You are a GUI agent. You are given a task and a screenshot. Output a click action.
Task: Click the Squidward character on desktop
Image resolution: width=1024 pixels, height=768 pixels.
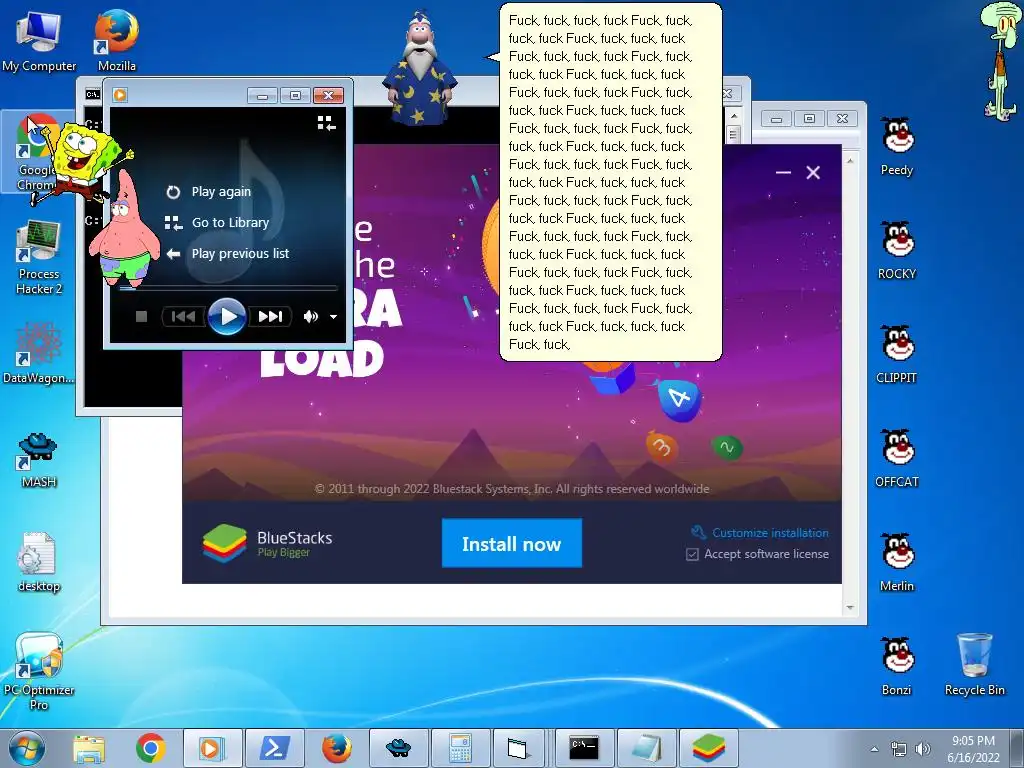click(x=1002, y=60)
